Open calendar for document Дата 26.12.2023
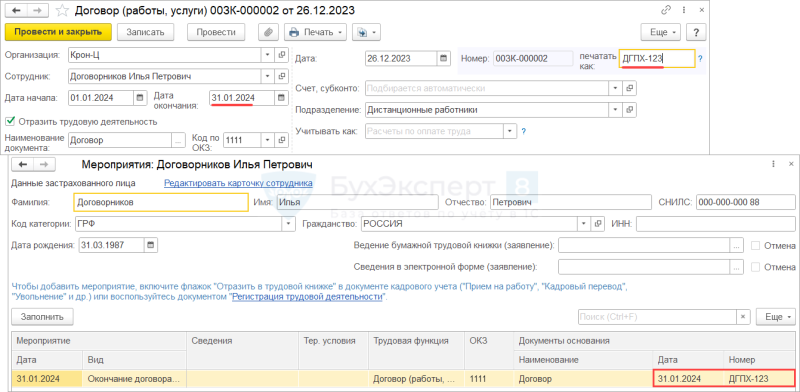 [x=443, y=58]
